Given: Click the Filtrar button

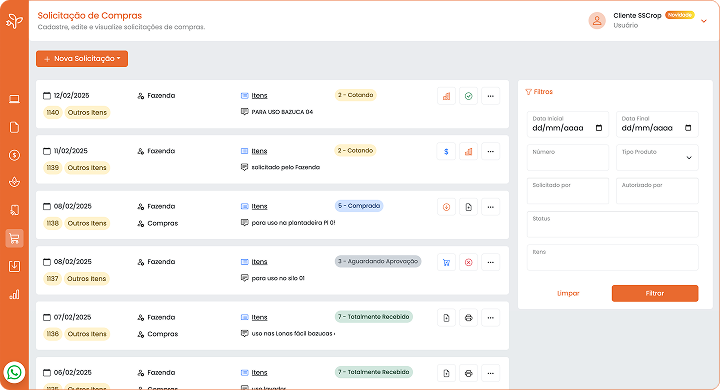Looking at the screenshot, I should [x=655, y=294].
